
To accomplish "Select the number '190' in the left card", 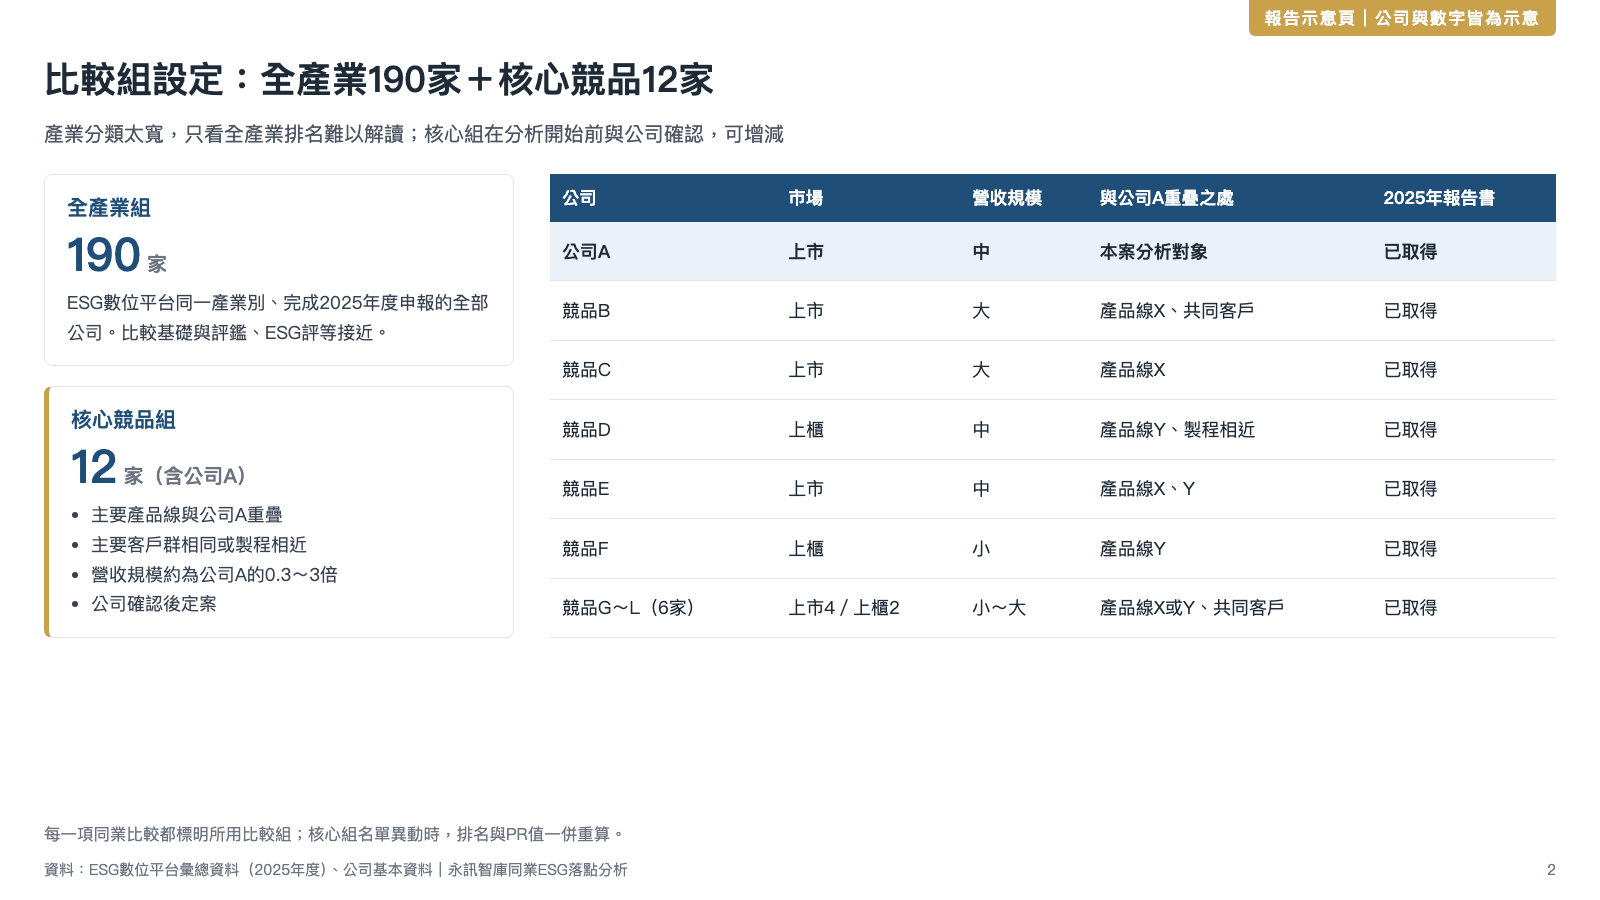I will pos(104,255).
